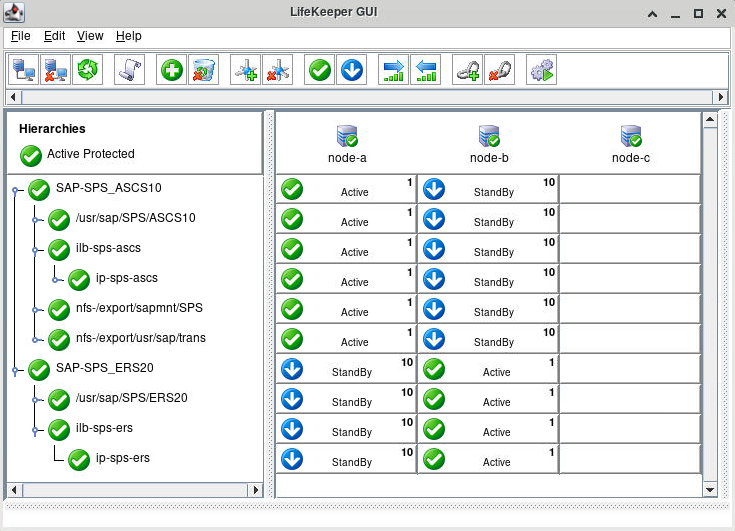Click the In Service green check toolbar icon
Image resolution: width=735 pixels, height=531 pixels.
pyautogui.click(x=320, y=70)
